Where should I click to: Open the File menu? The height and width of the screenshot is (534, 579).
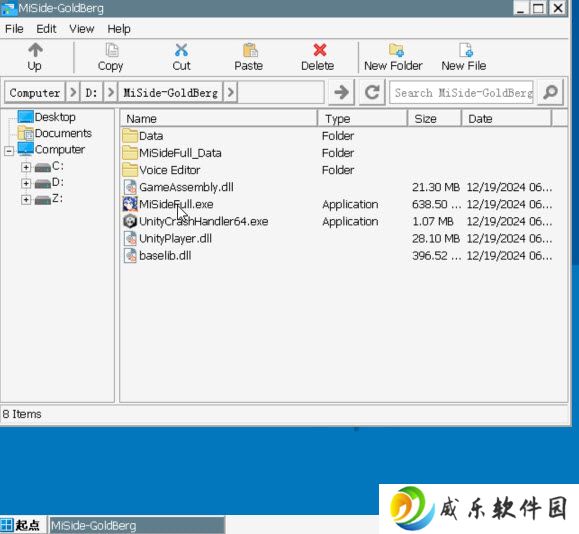(14, 29)
